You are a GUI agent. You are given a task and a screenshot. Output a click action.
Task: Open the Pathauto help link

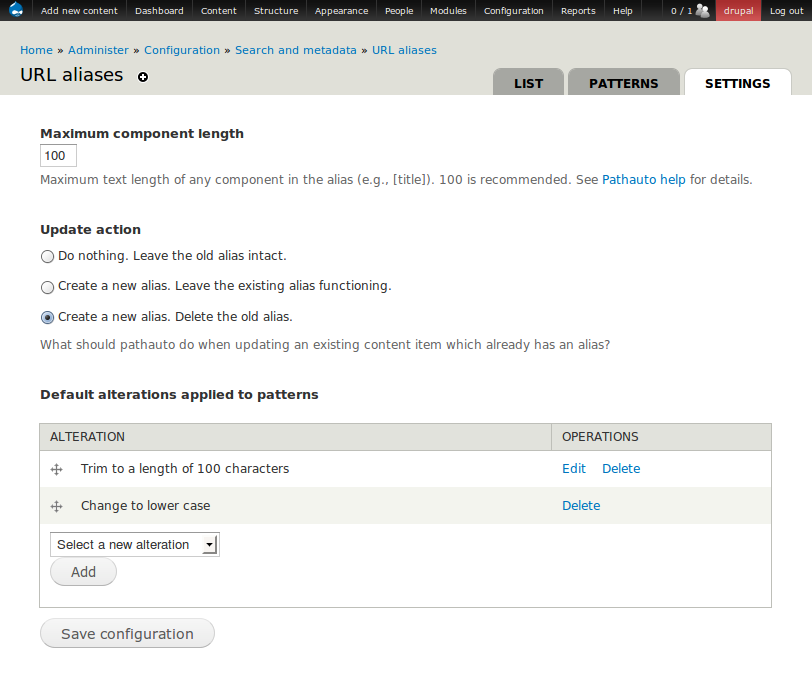tap(644, 180)
